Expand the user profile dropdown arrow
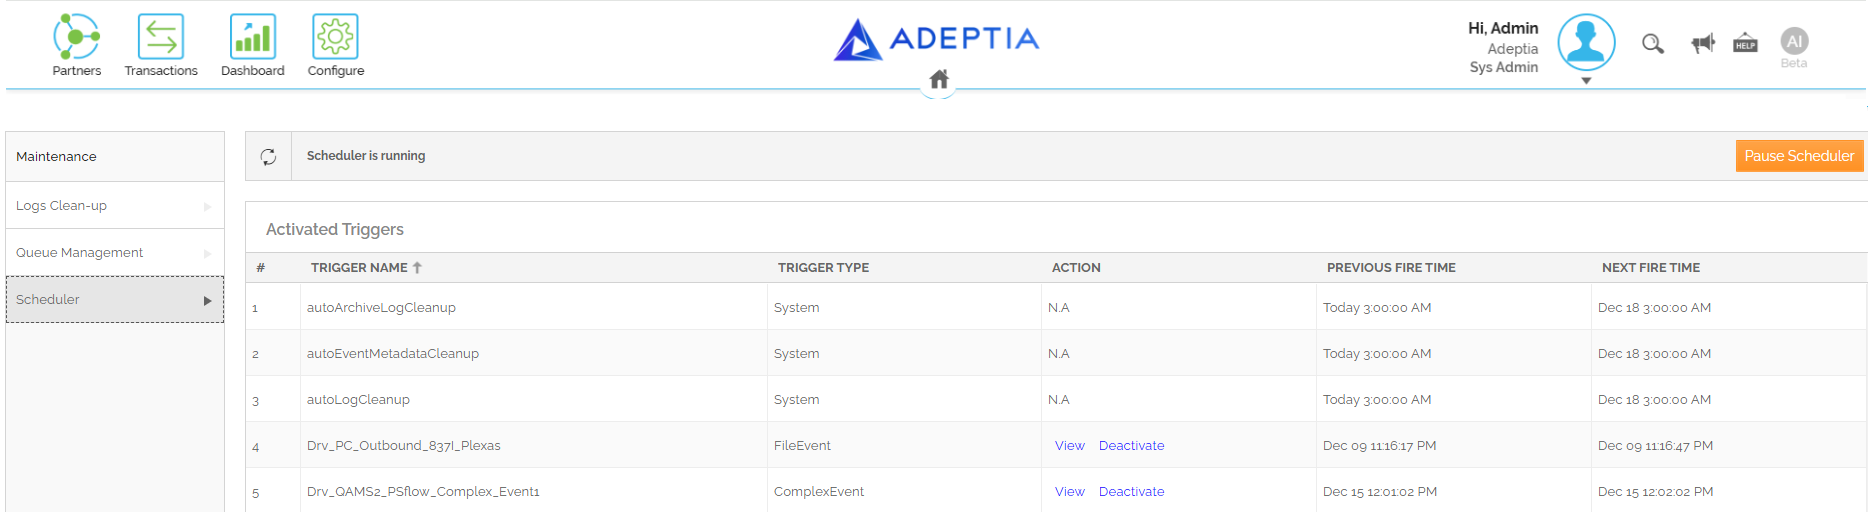The height and width of the screenshot is (512, 1868). (1586, 81)
